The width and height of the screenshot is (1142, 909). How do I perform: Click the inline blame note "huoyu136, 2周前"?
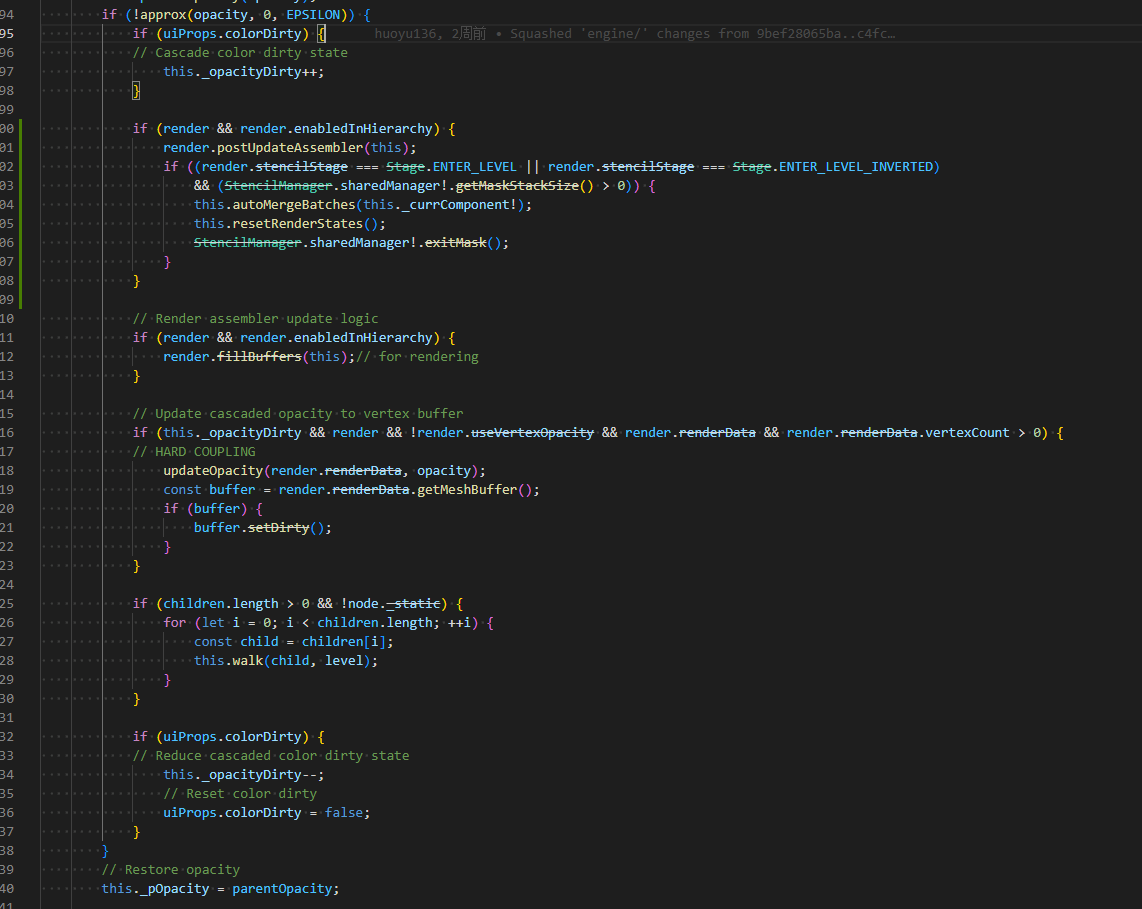click(x=430, y=34)
